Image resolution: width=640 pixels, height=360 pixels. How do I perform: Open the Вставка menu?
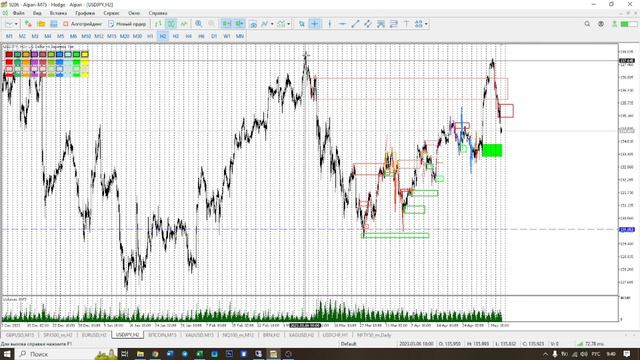[58, 13]
